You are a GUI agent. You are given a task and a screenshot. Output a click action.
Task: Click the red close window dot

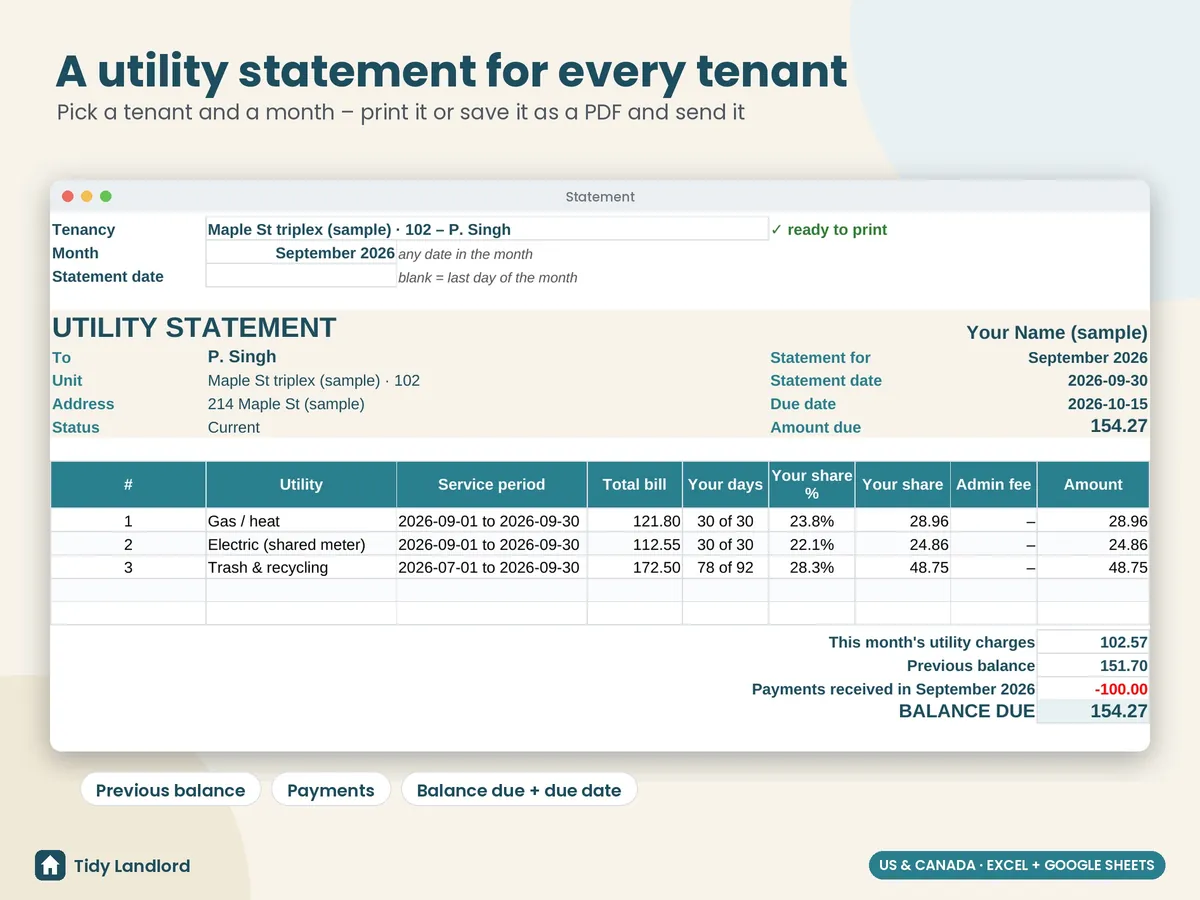coord(68,197)
